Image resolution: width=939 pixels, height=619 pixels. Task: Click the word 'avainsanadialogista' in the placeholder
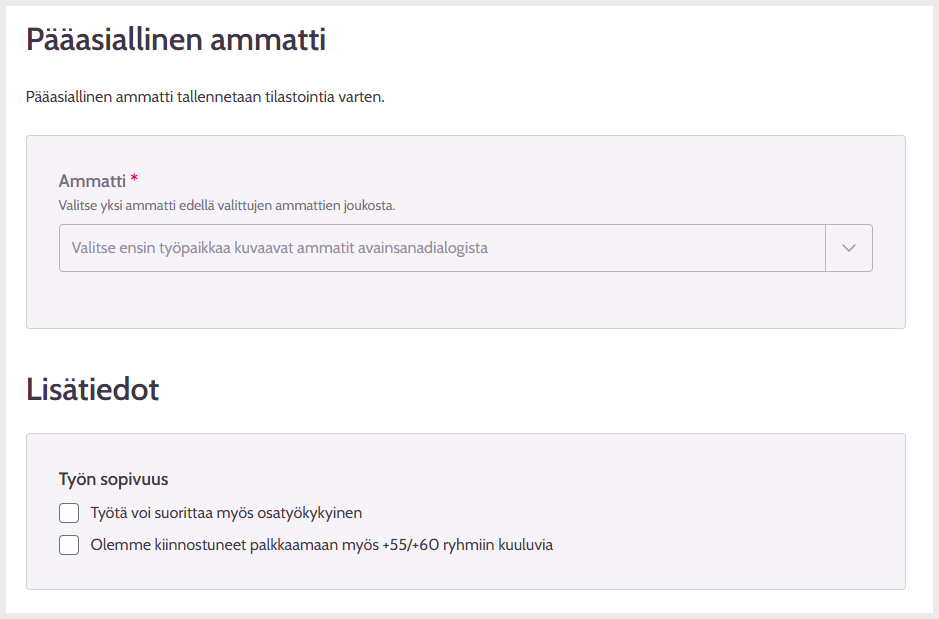pos(422,248)
